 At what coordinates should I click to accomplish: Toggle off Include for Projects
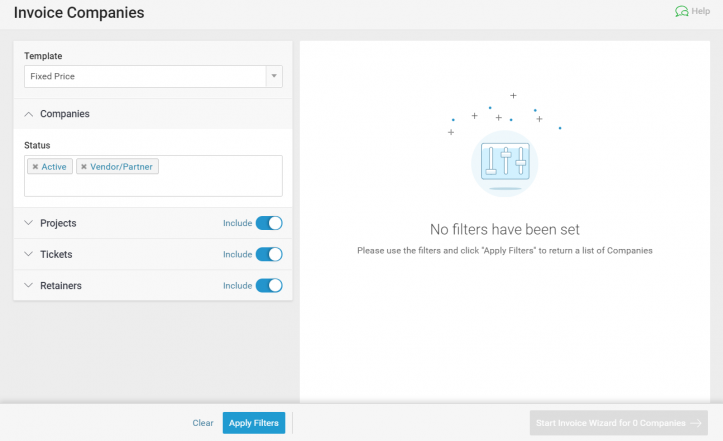tap(269, 223)
